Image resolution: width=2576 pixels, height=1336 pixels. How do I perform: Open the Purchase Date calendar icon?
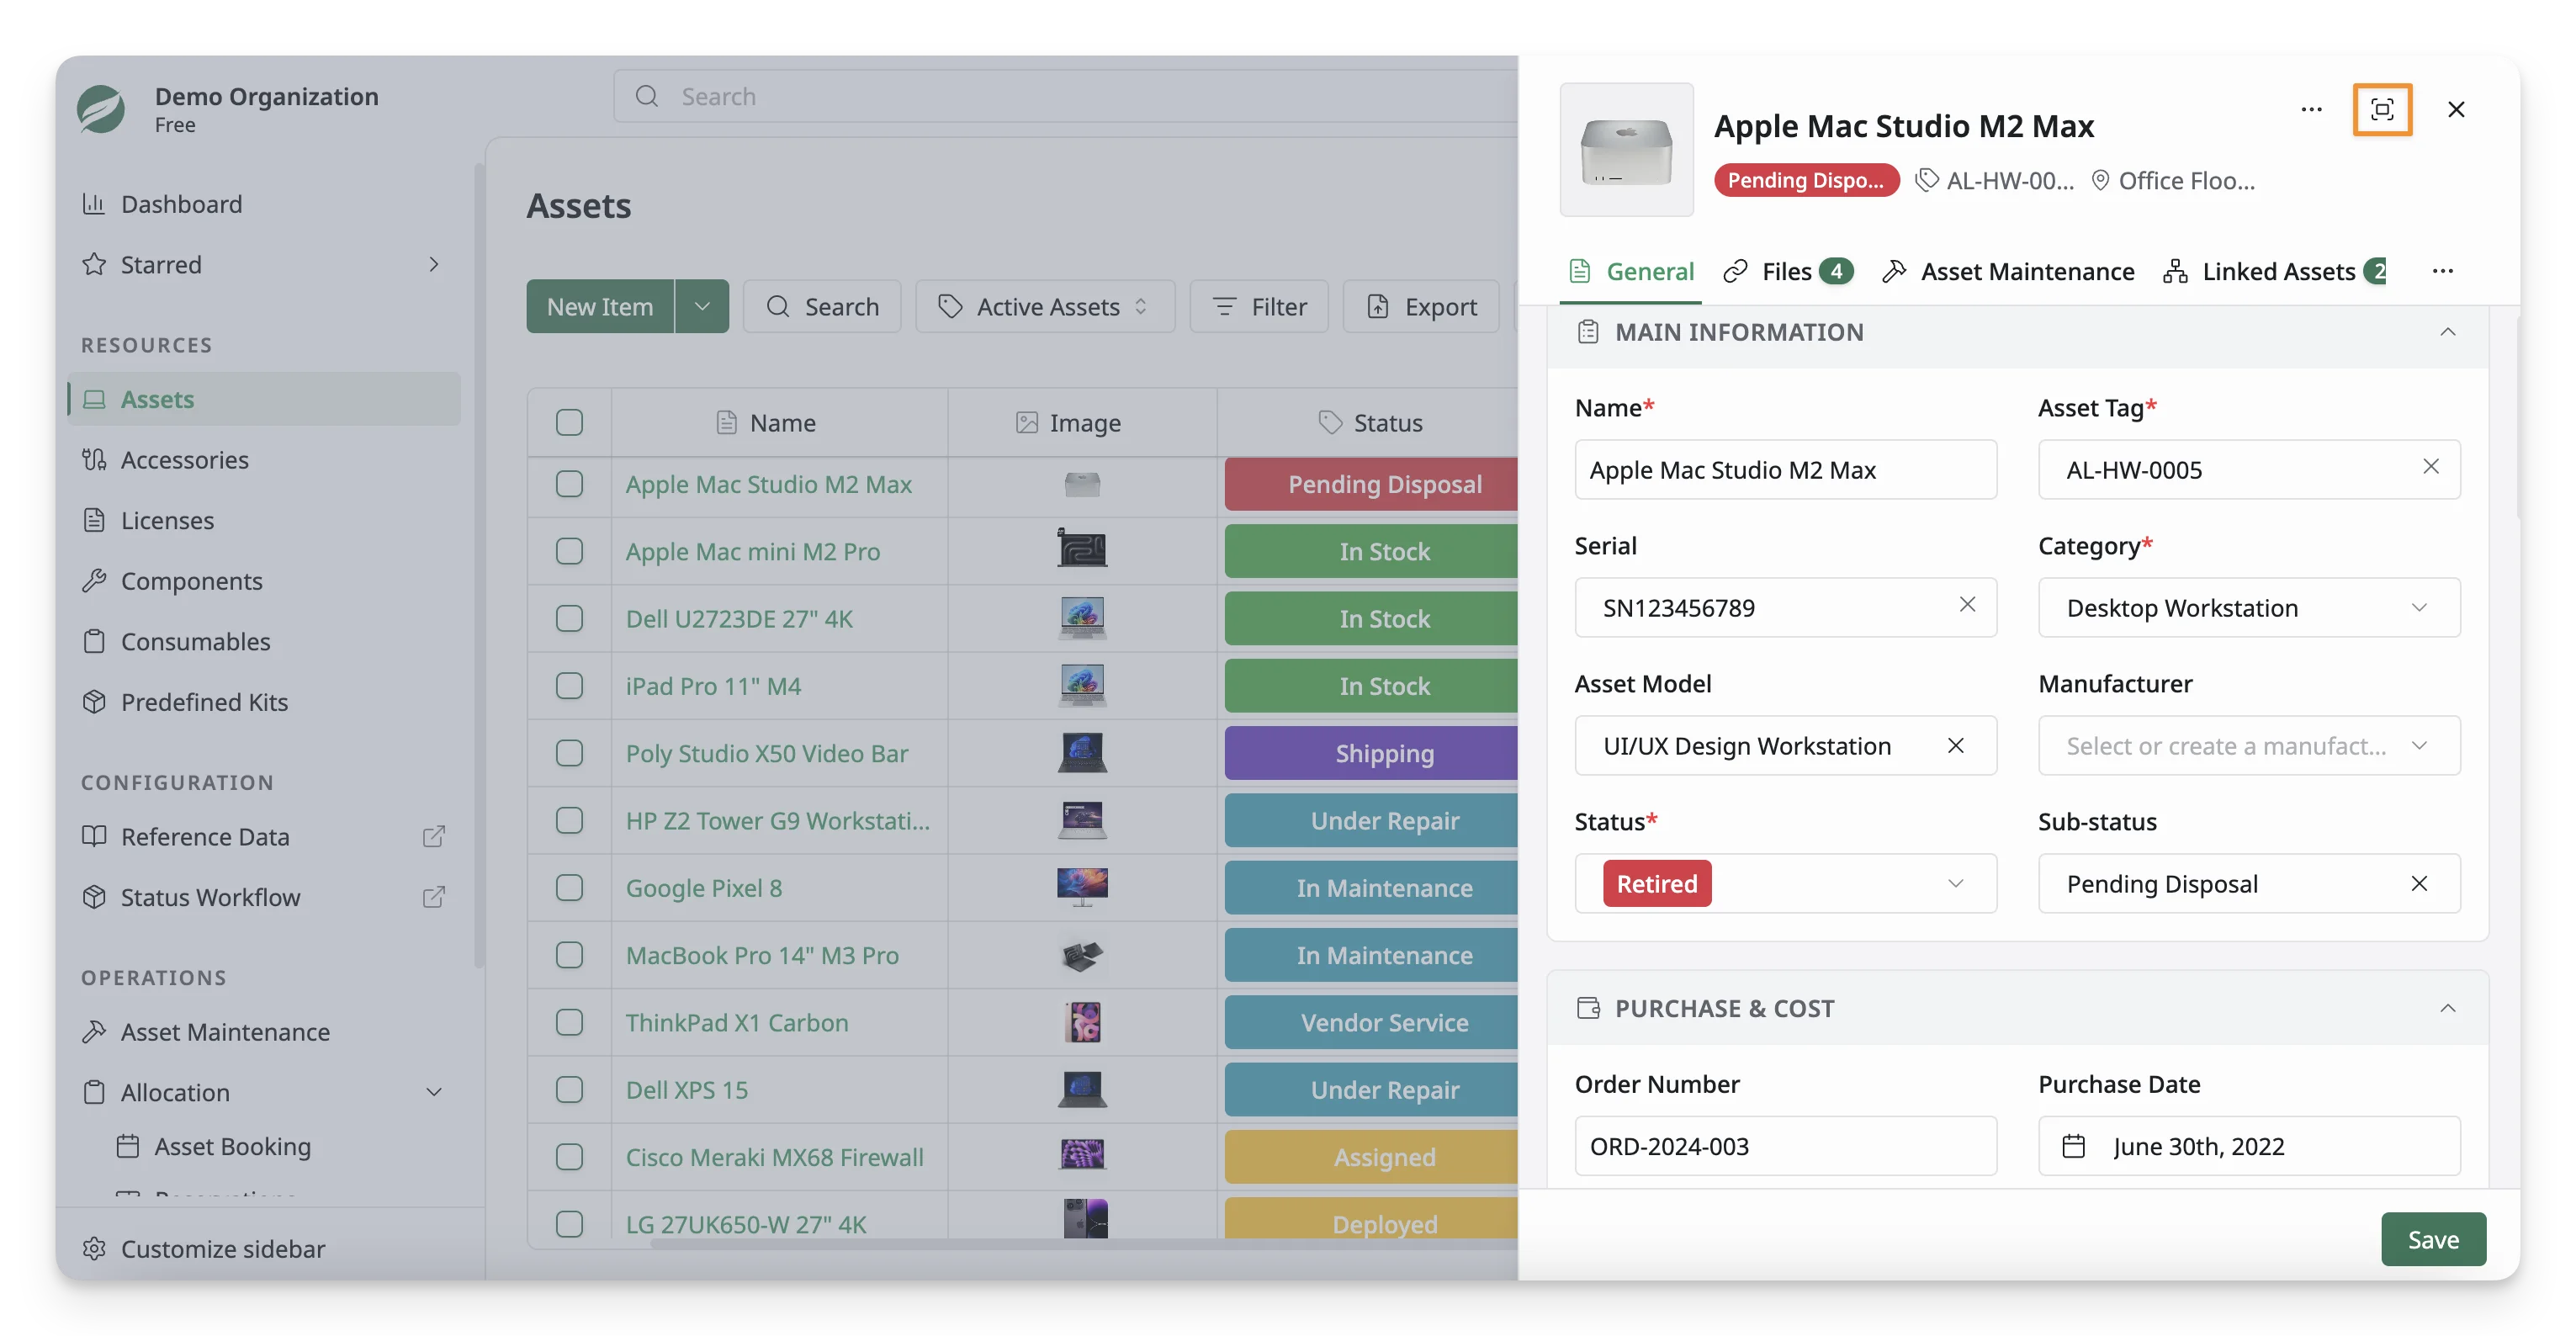click(x=2074, y=1146)
